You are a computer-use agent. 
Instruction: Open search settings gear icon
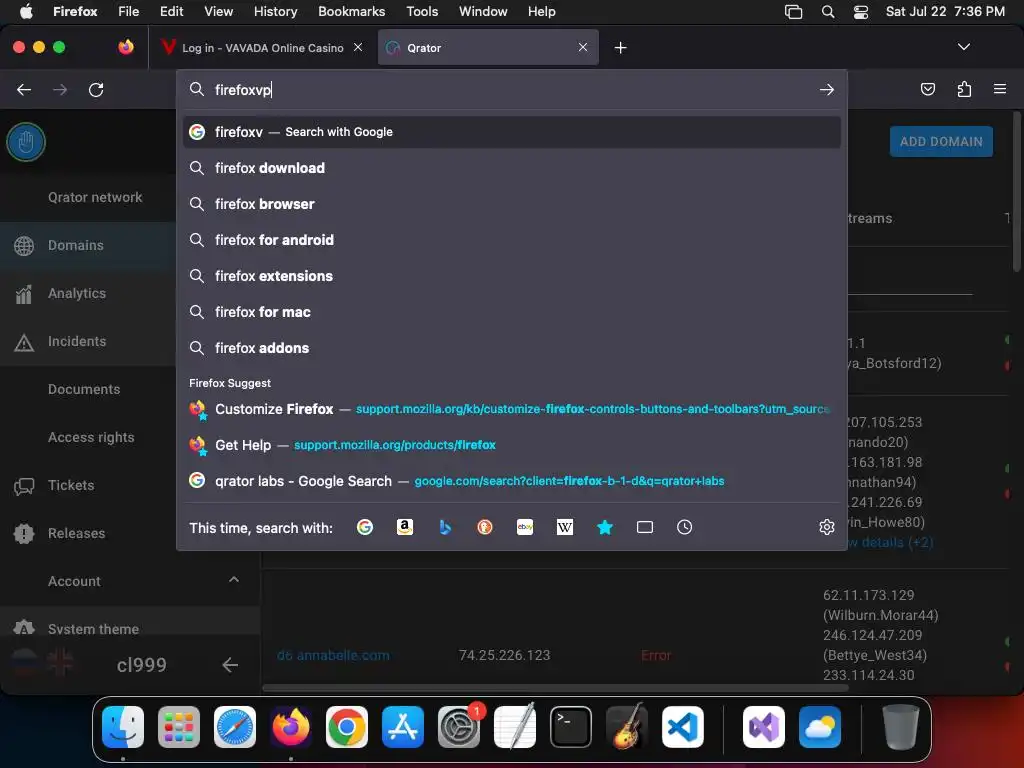pos(827,527)
